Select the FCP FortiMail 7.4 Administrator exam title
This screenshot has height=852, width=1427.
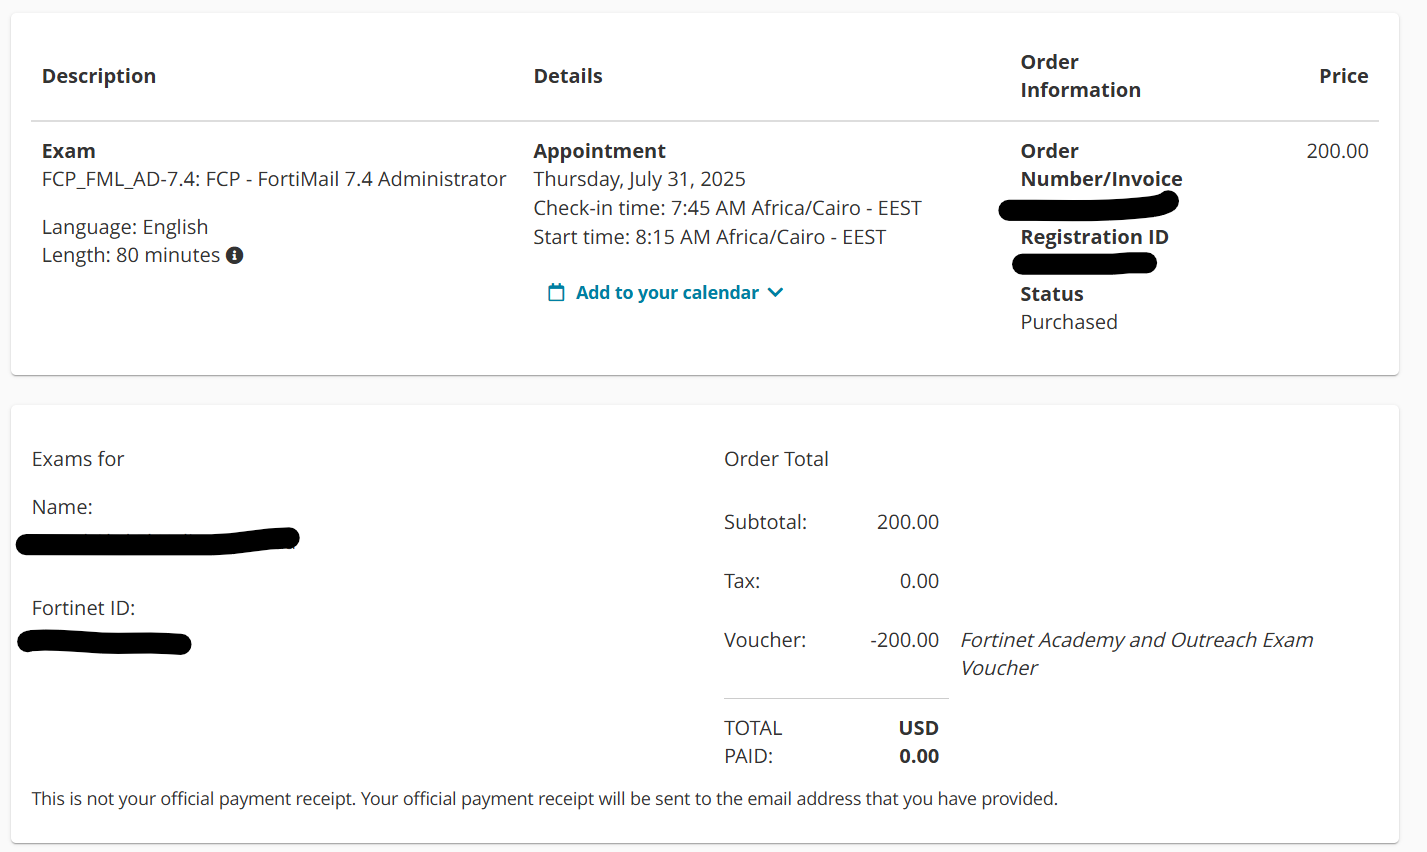coord(274,179)
